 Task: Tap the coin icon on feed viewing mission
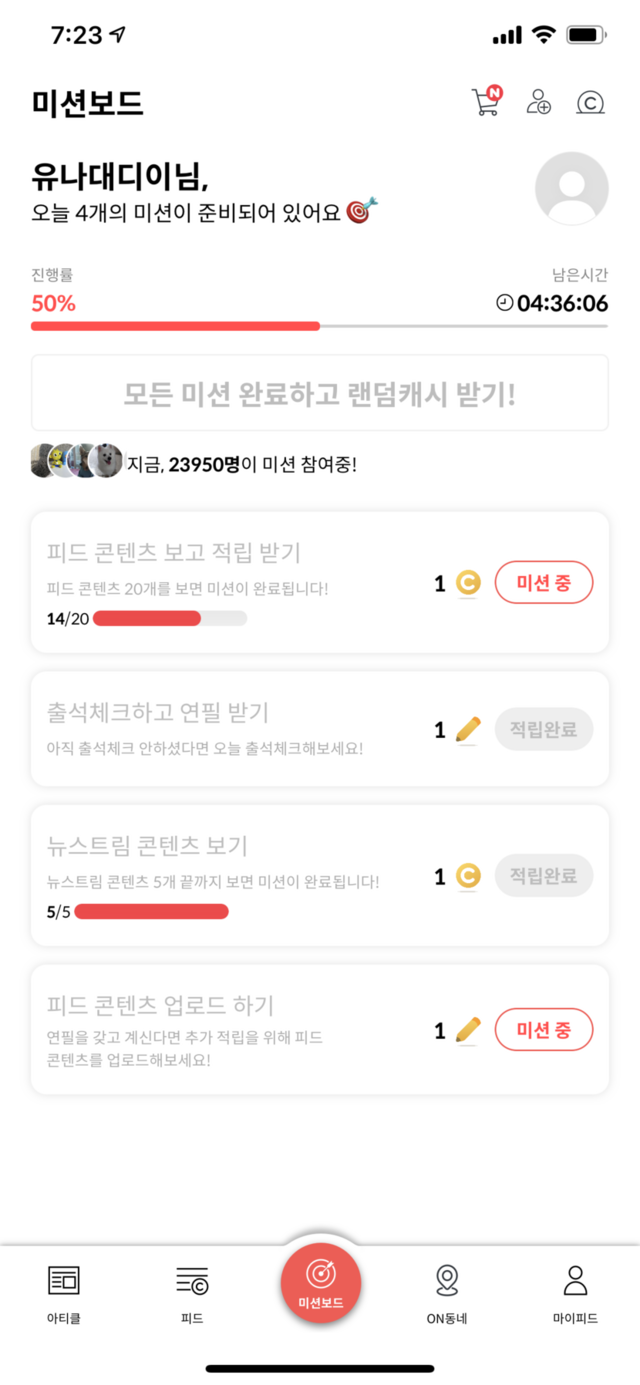point(468,583)
